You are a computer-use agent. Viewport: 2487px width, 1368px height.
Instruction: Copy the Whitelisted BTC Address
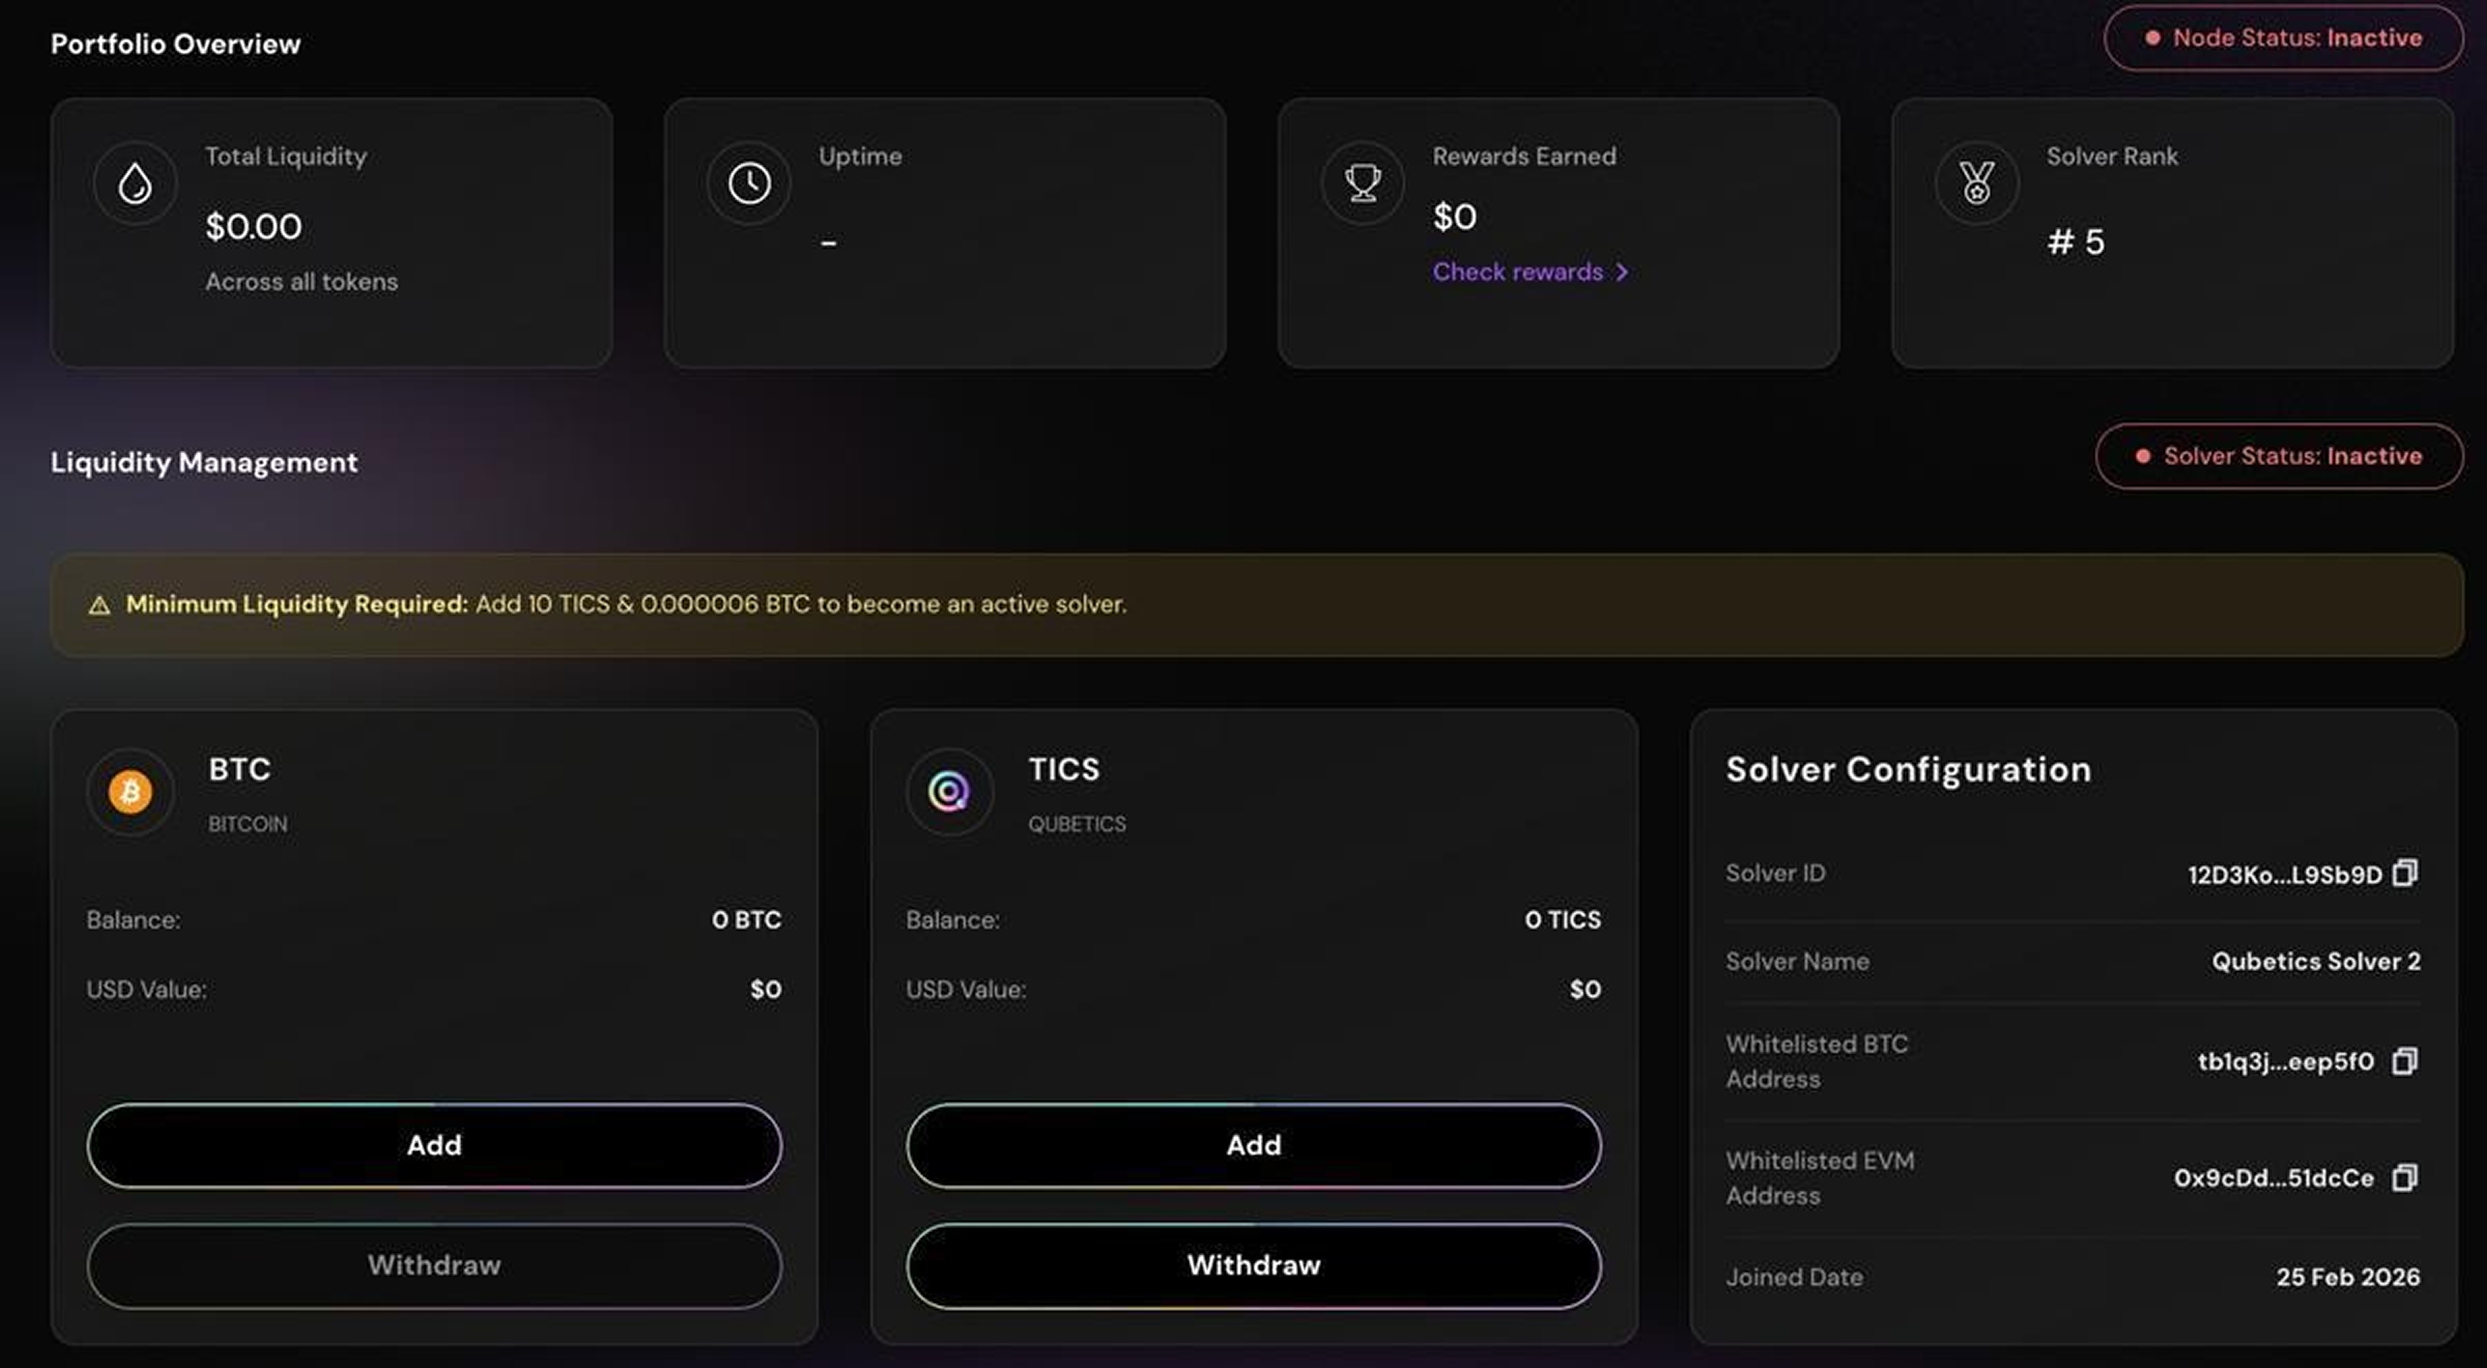click(x=2405, y=1061)
